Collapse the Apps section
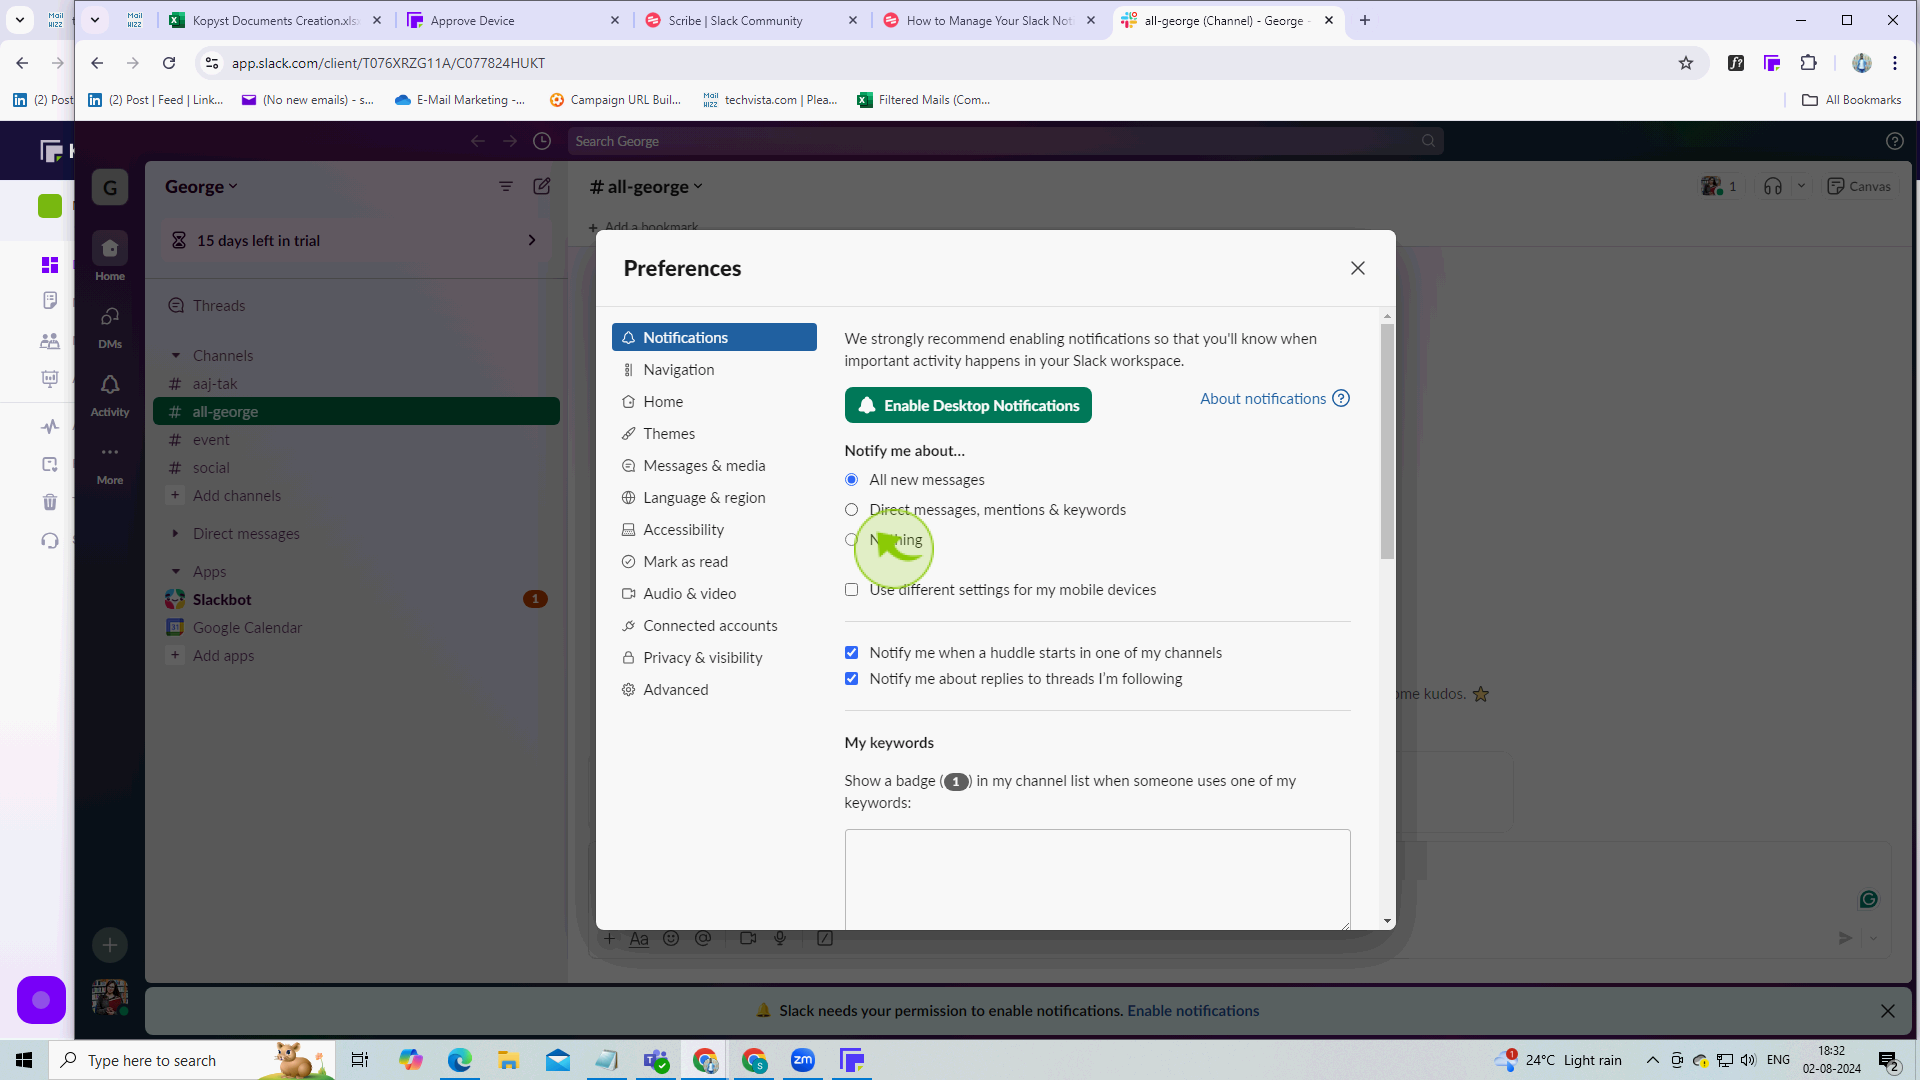 pos(176,572)
